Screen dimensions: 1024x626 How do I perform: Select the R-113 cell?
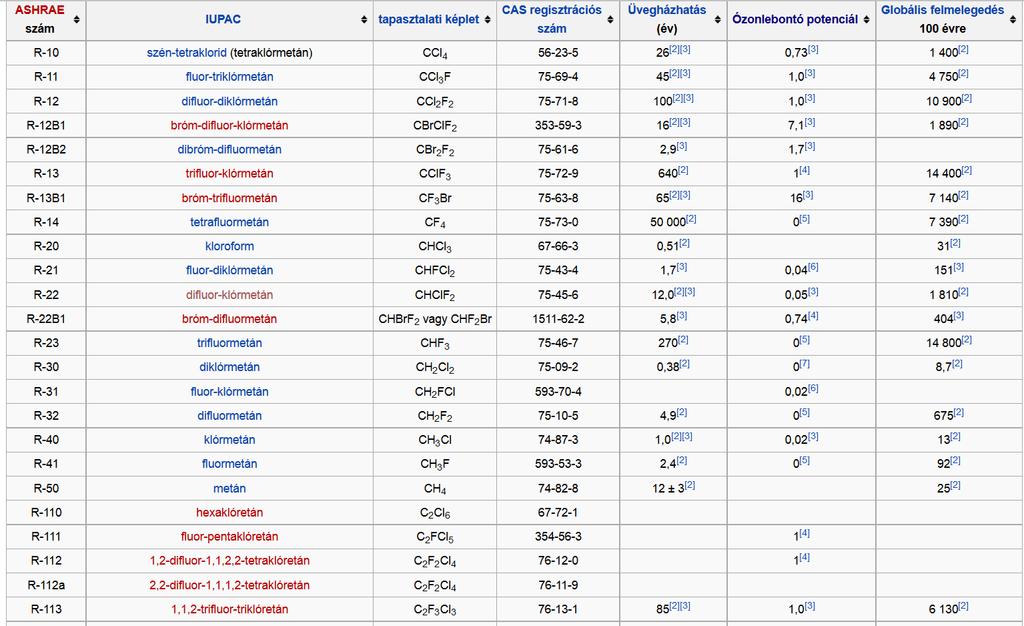[x=46, y=609]
